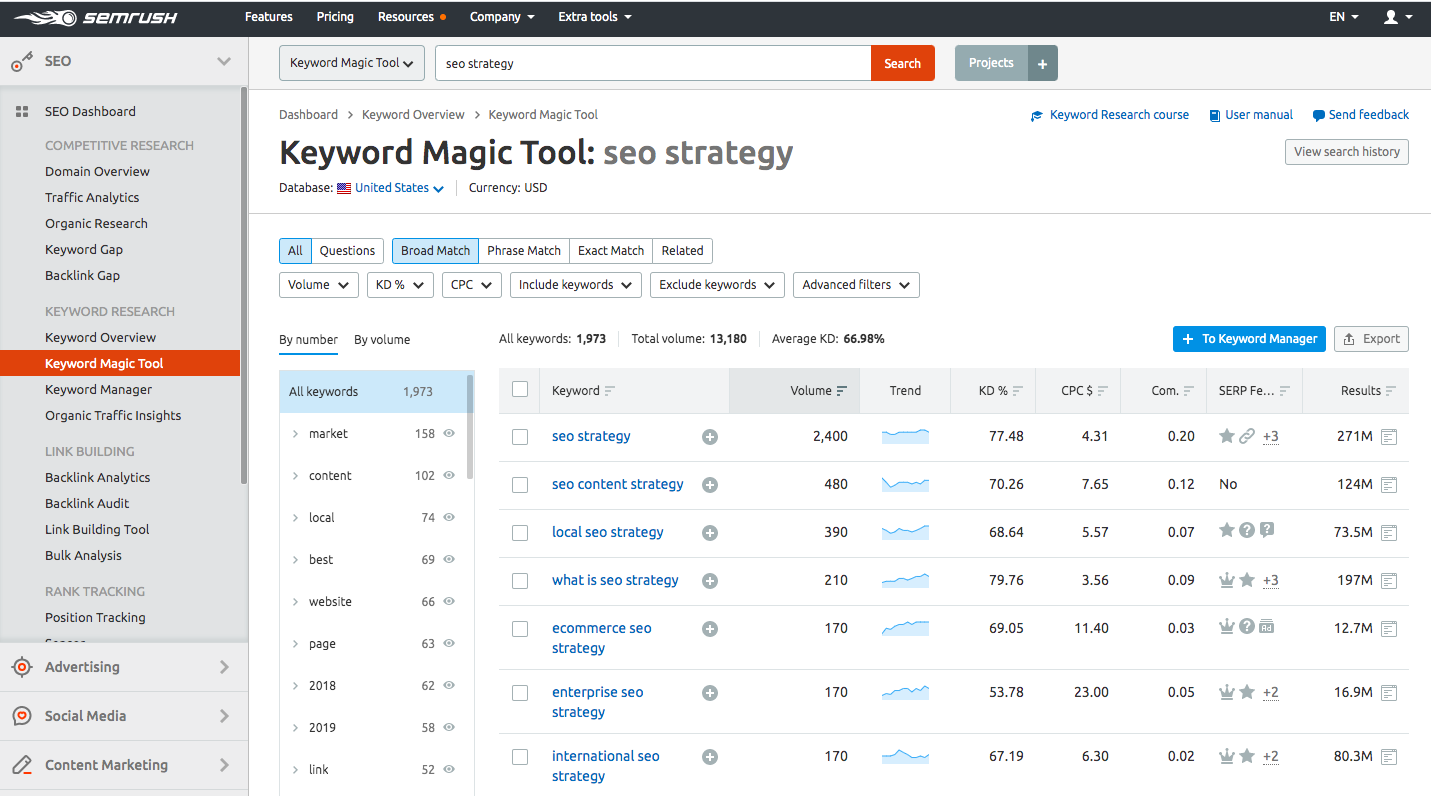Image resolution: width=1431 pixels, height=796 pixels.
Task: Expand the 'content' keyword group
Action: (295, 476)
